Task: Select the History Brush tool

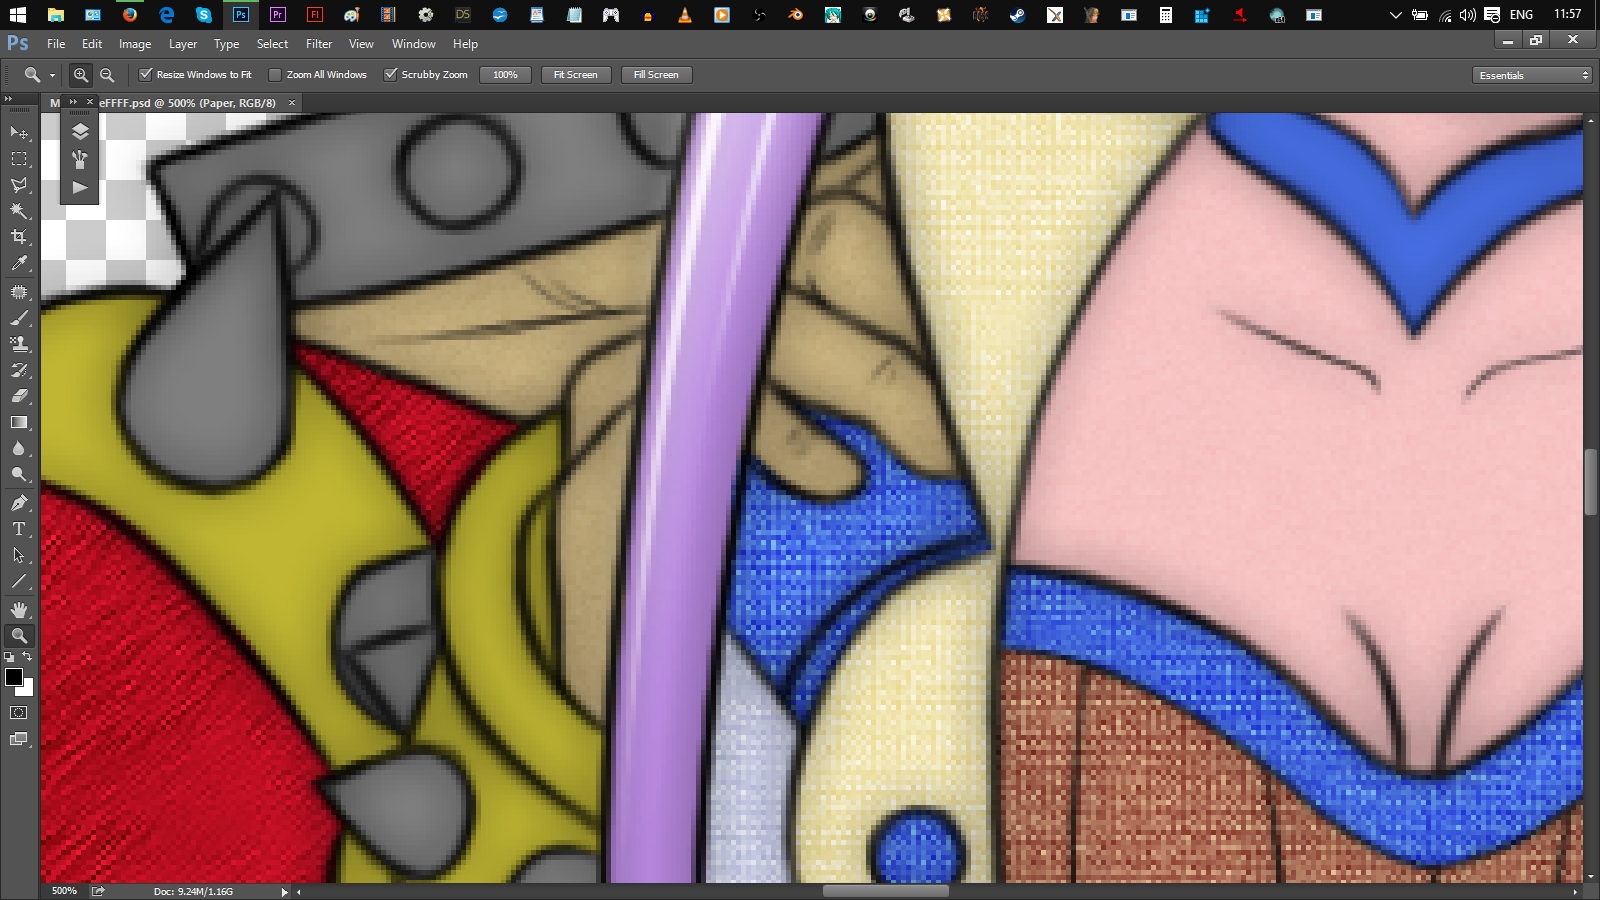Action: click(19, 370)
